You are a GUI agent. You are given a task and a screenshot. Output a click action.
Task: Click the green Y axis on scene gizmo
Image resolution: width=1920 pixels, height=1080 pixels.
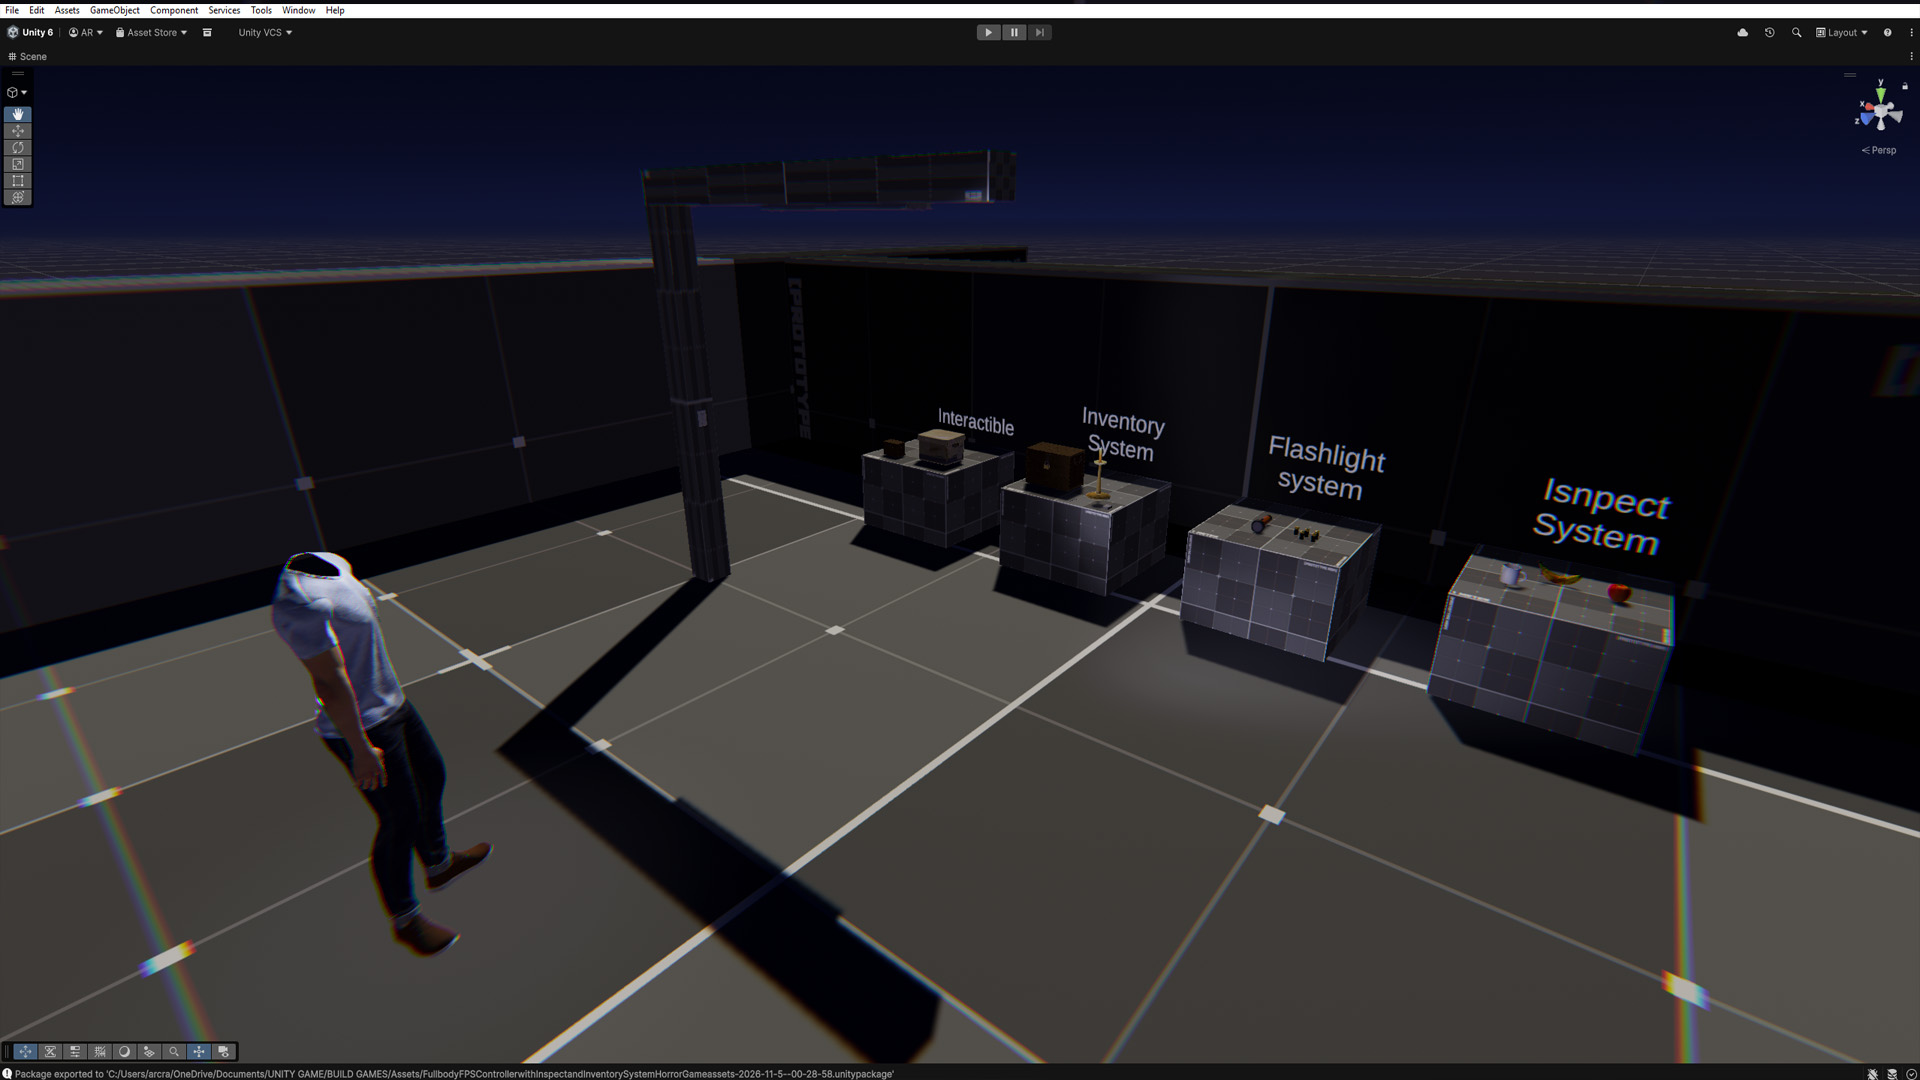(1881, 93)
